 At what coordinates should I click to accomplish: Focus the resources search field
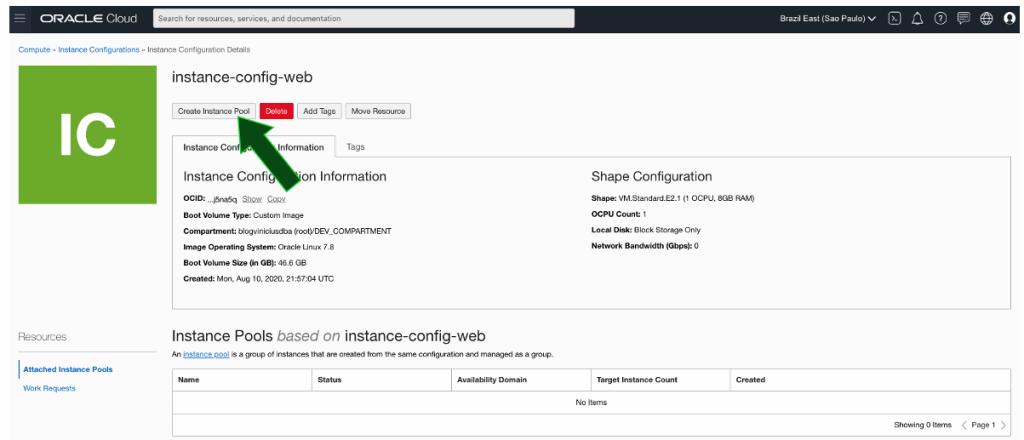[364, 18]
